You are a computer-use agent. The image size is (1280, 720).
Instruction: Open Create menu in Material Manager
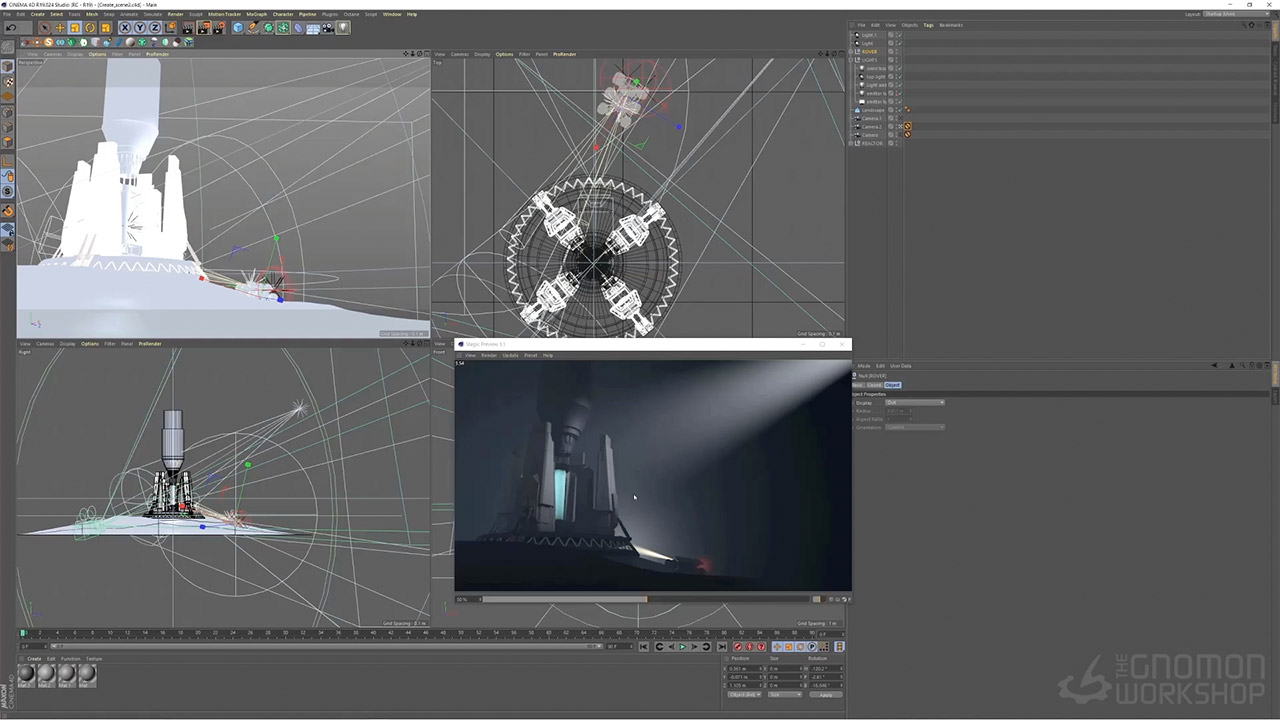click(x=34, y=659)
